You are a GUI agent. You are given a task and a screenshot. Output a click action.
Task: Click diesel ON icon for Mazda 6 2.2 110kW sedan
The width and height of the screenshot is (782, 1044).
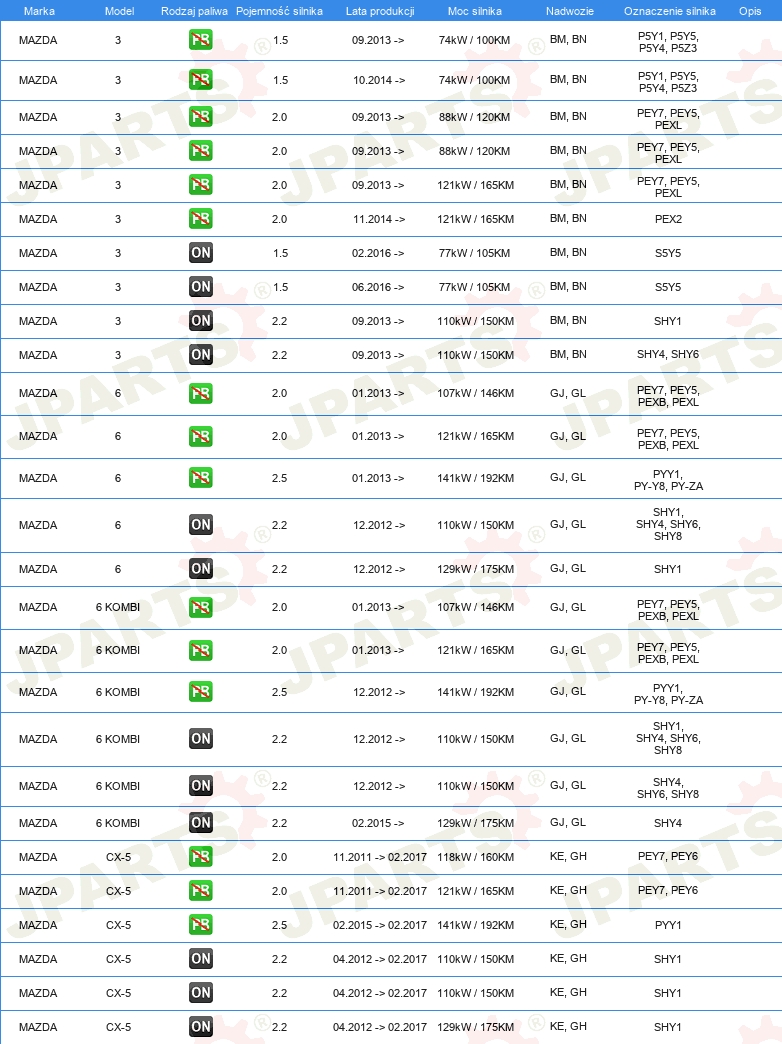tap(200, 525)
